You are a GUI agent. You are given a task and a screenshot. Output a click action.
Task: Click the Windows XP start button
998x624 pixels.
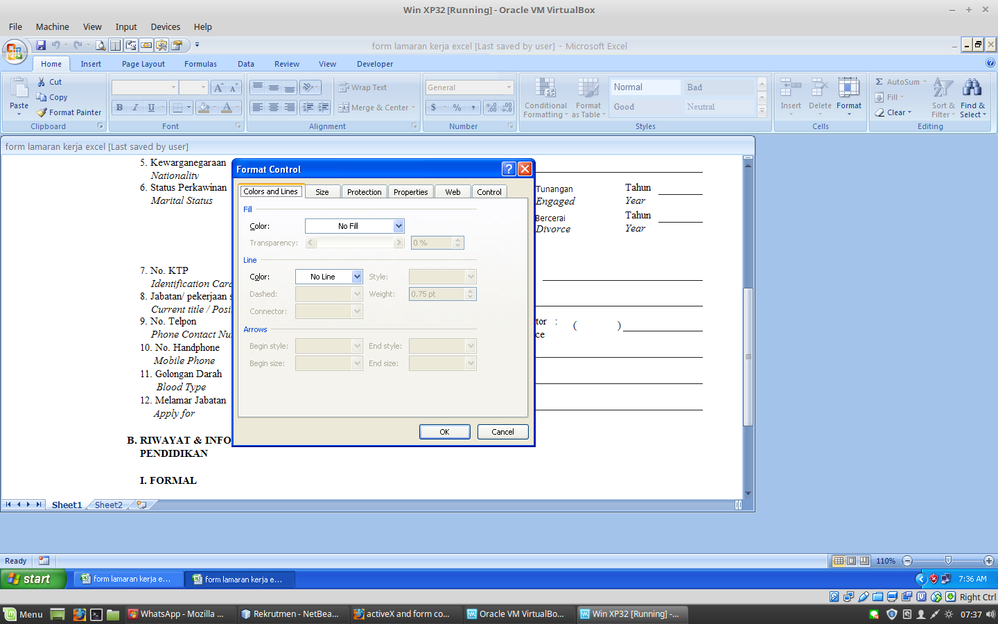point(32,579)
